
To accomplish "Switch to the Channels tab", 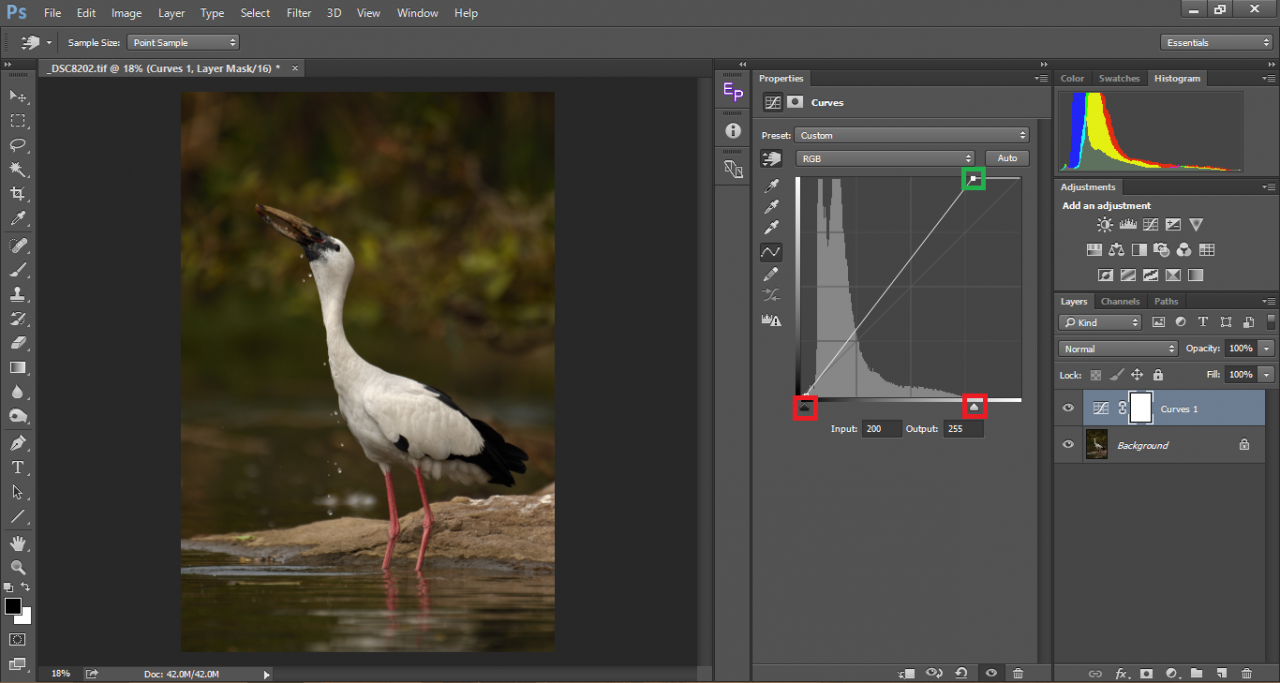I will click(1120, 301).
